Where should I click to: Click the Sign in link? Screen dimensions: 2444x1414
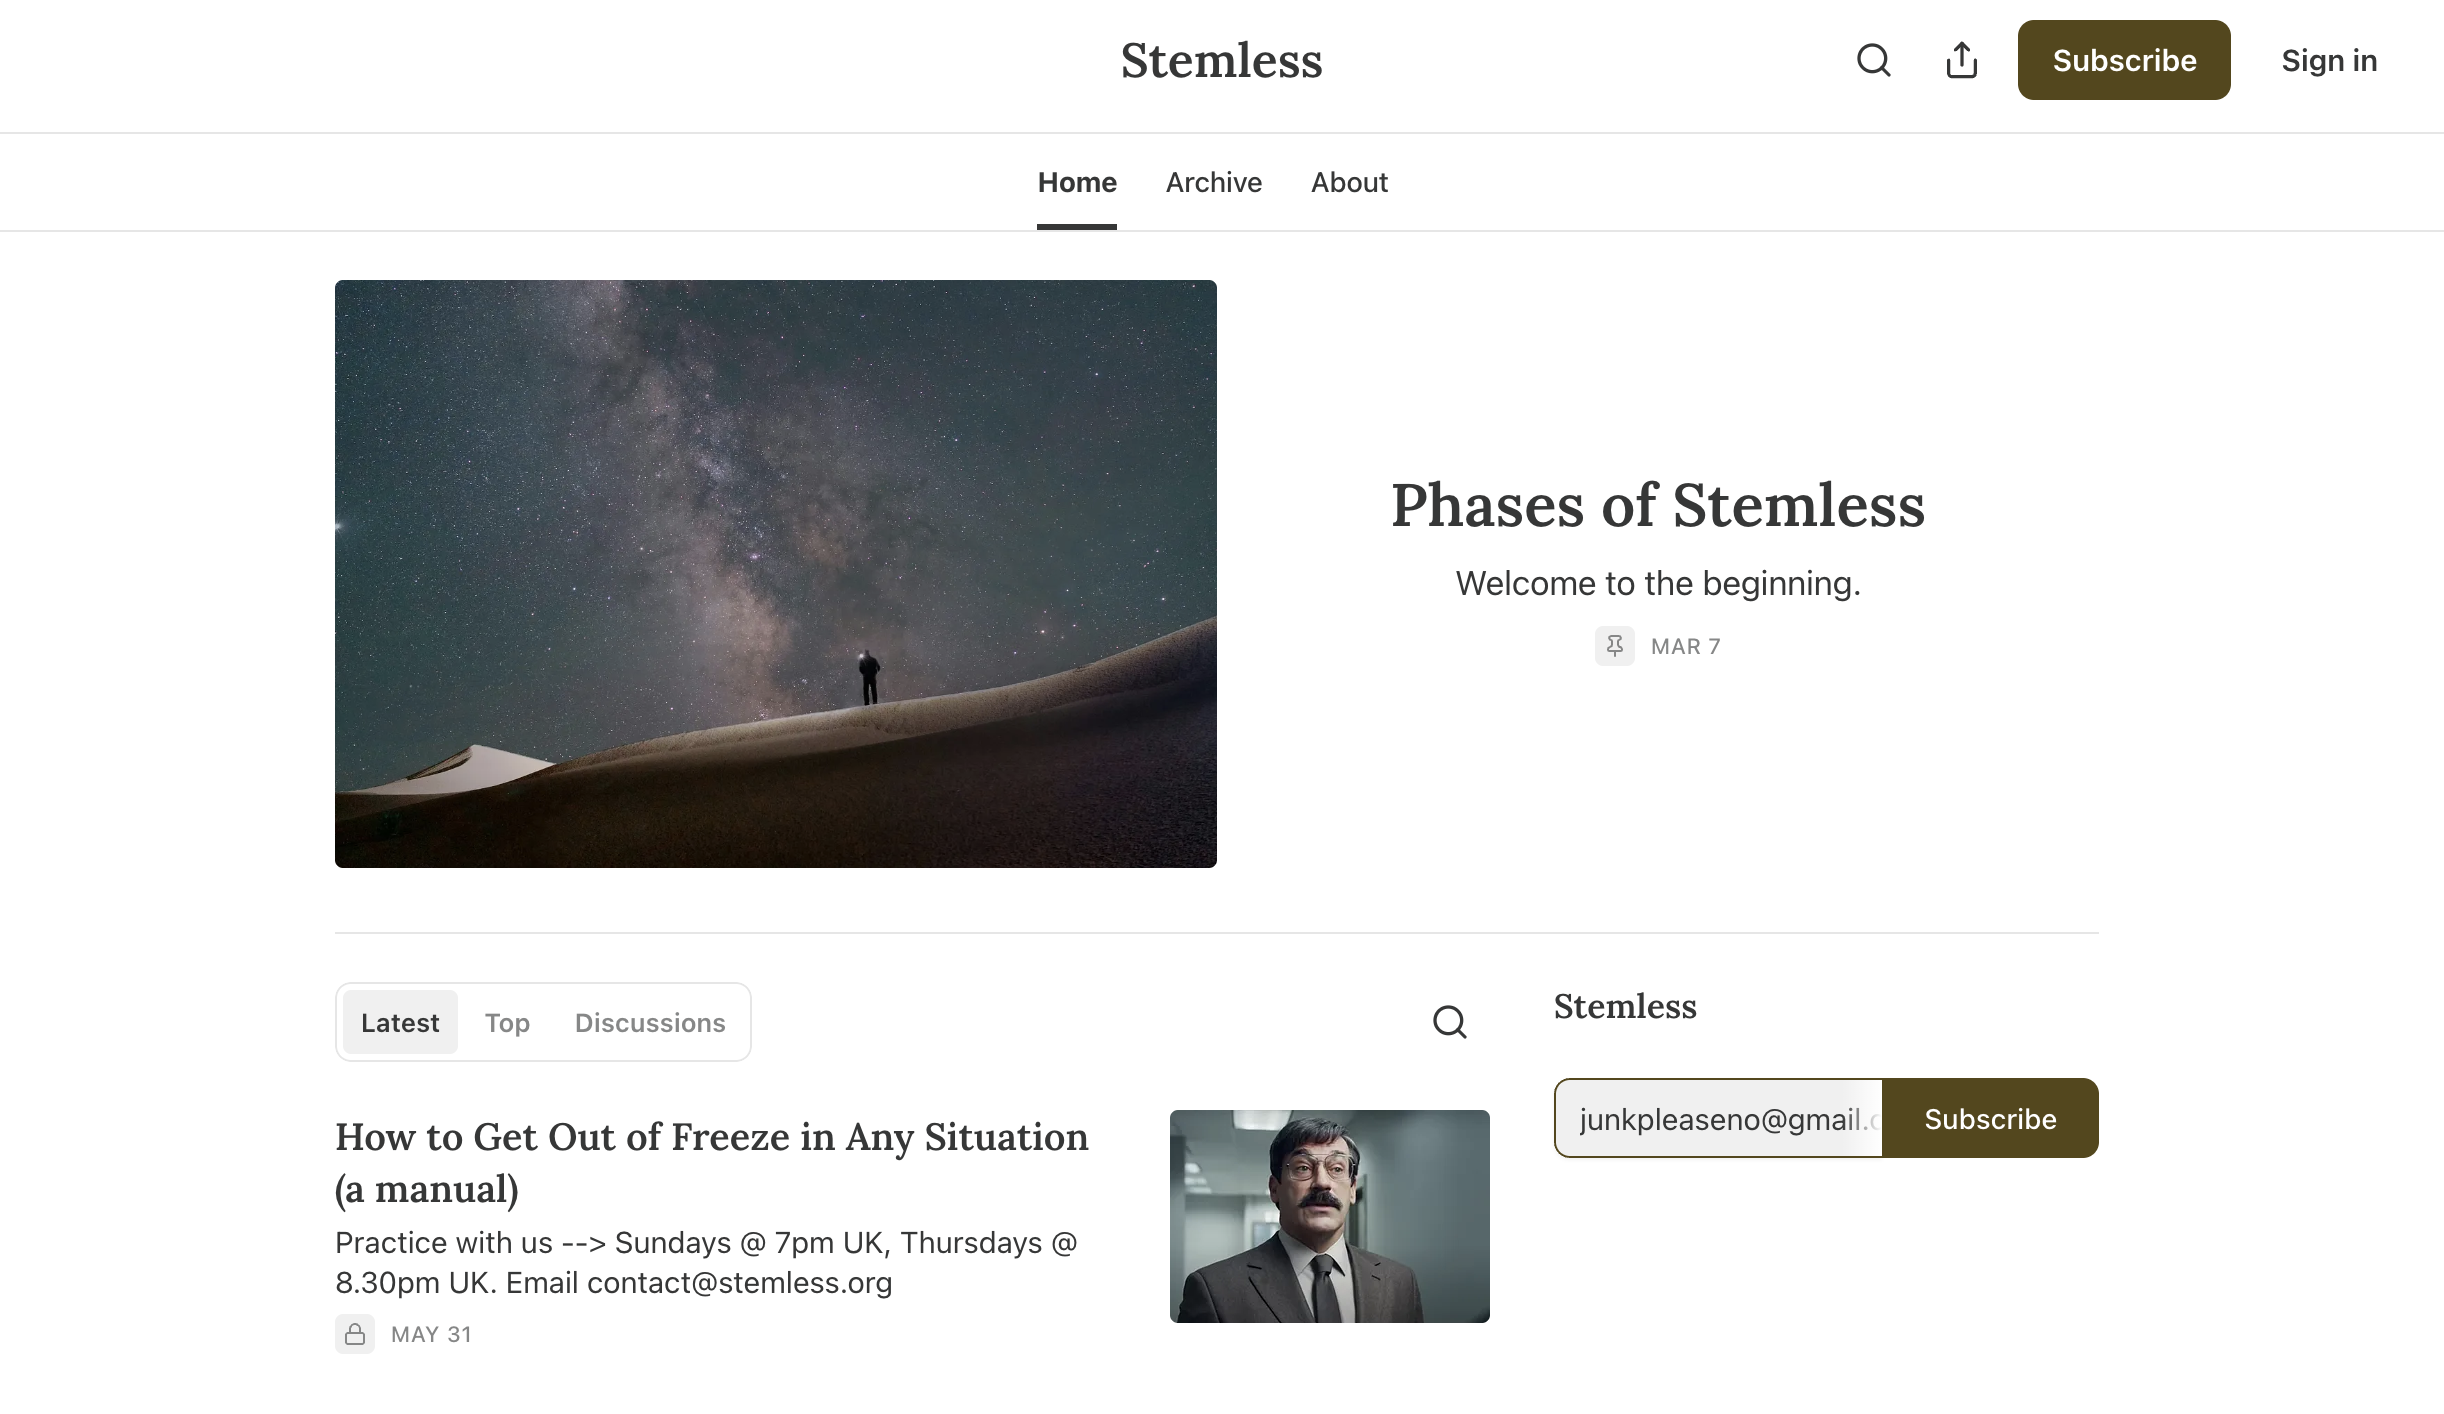[x=2329, y=60]
